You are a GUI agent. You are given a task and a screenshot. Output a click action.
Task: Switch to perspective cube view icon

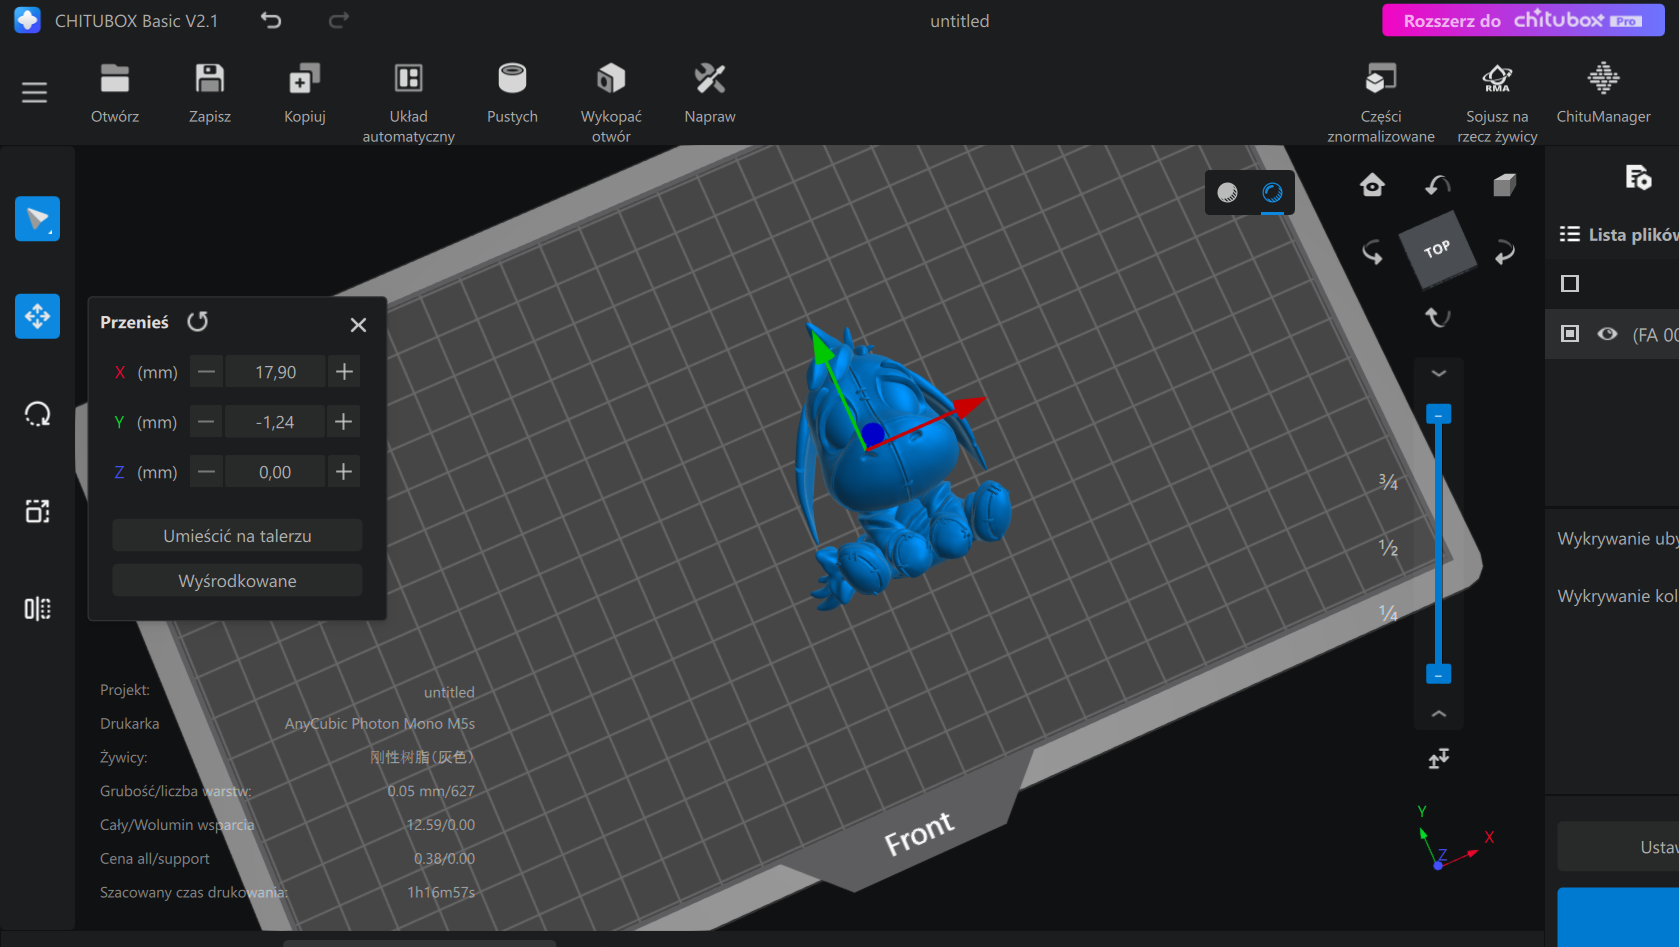pos(1504,185)
